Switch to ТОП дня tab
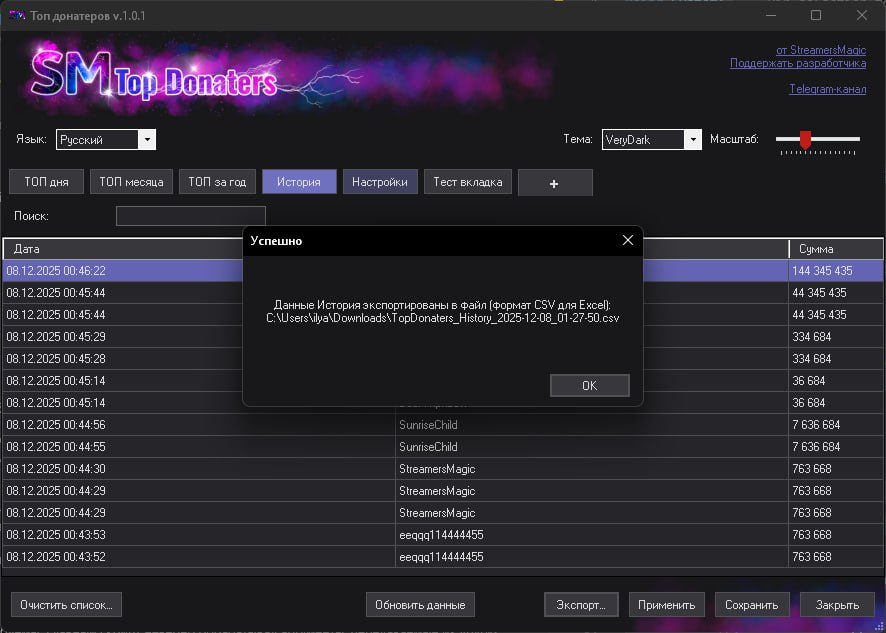 (46, 182)
